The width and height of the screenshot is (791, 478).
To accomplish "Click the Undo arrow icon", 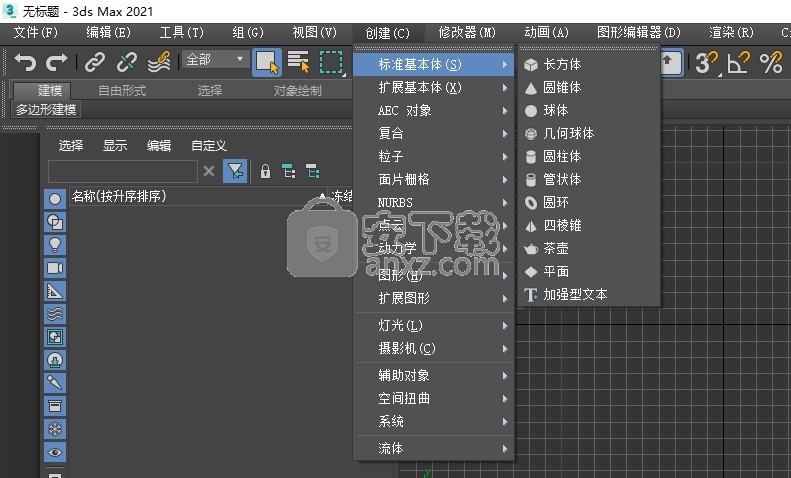I will (25, 63).
